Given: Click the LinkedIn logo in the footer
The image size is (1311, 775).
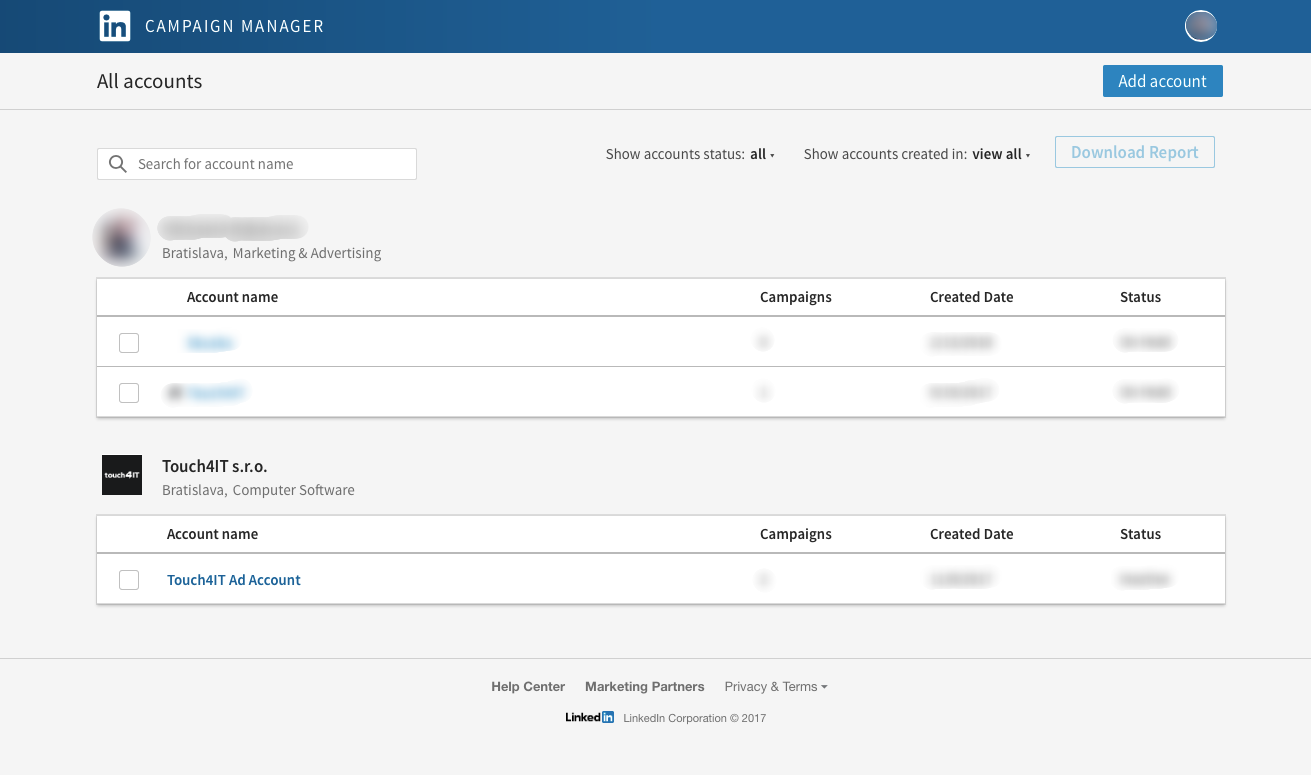Looking at the screenshot, I should (589, 717).
